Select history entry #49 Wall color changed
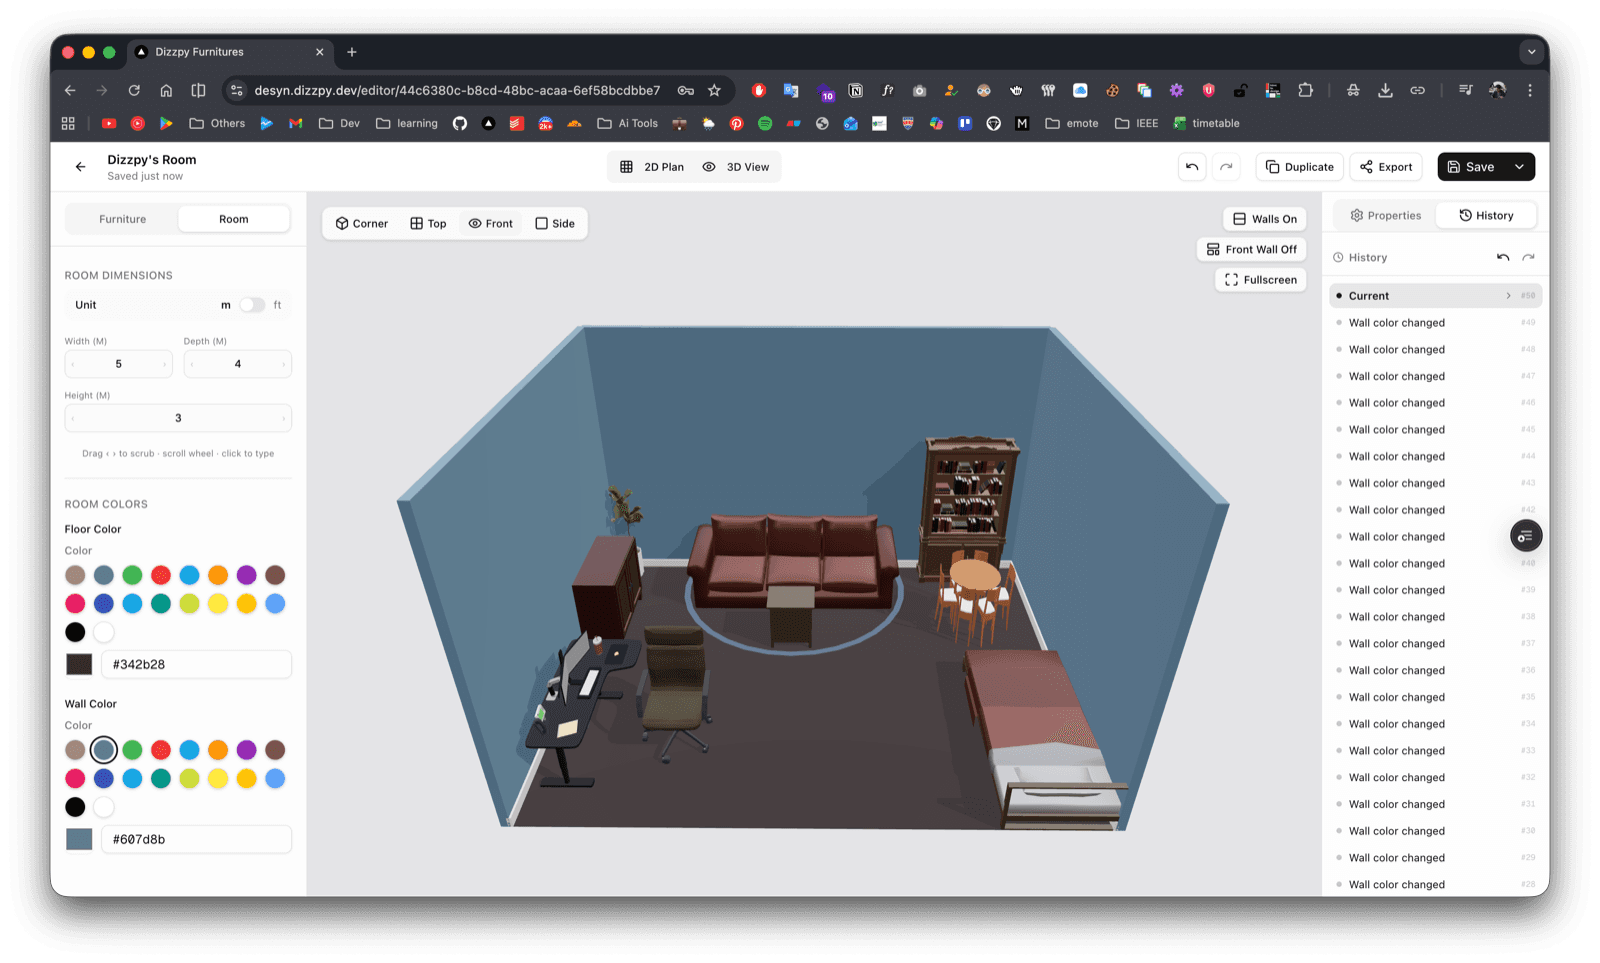The image size is (1600, 963). click(x=1435, y=323)
